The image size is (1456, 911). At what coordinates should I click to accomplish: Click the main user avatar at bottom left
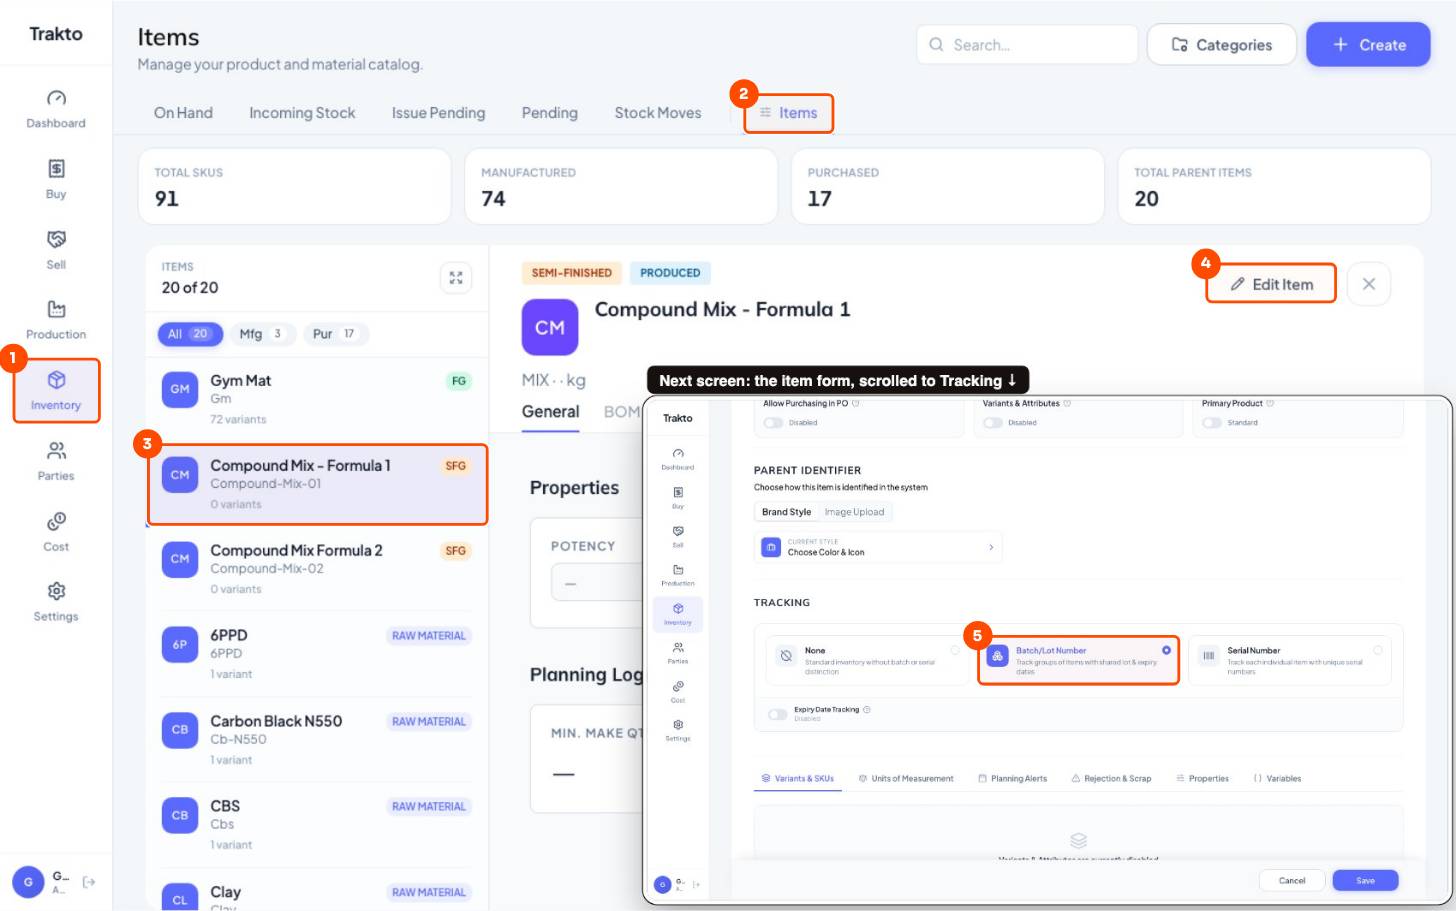[x=28, y=882]
